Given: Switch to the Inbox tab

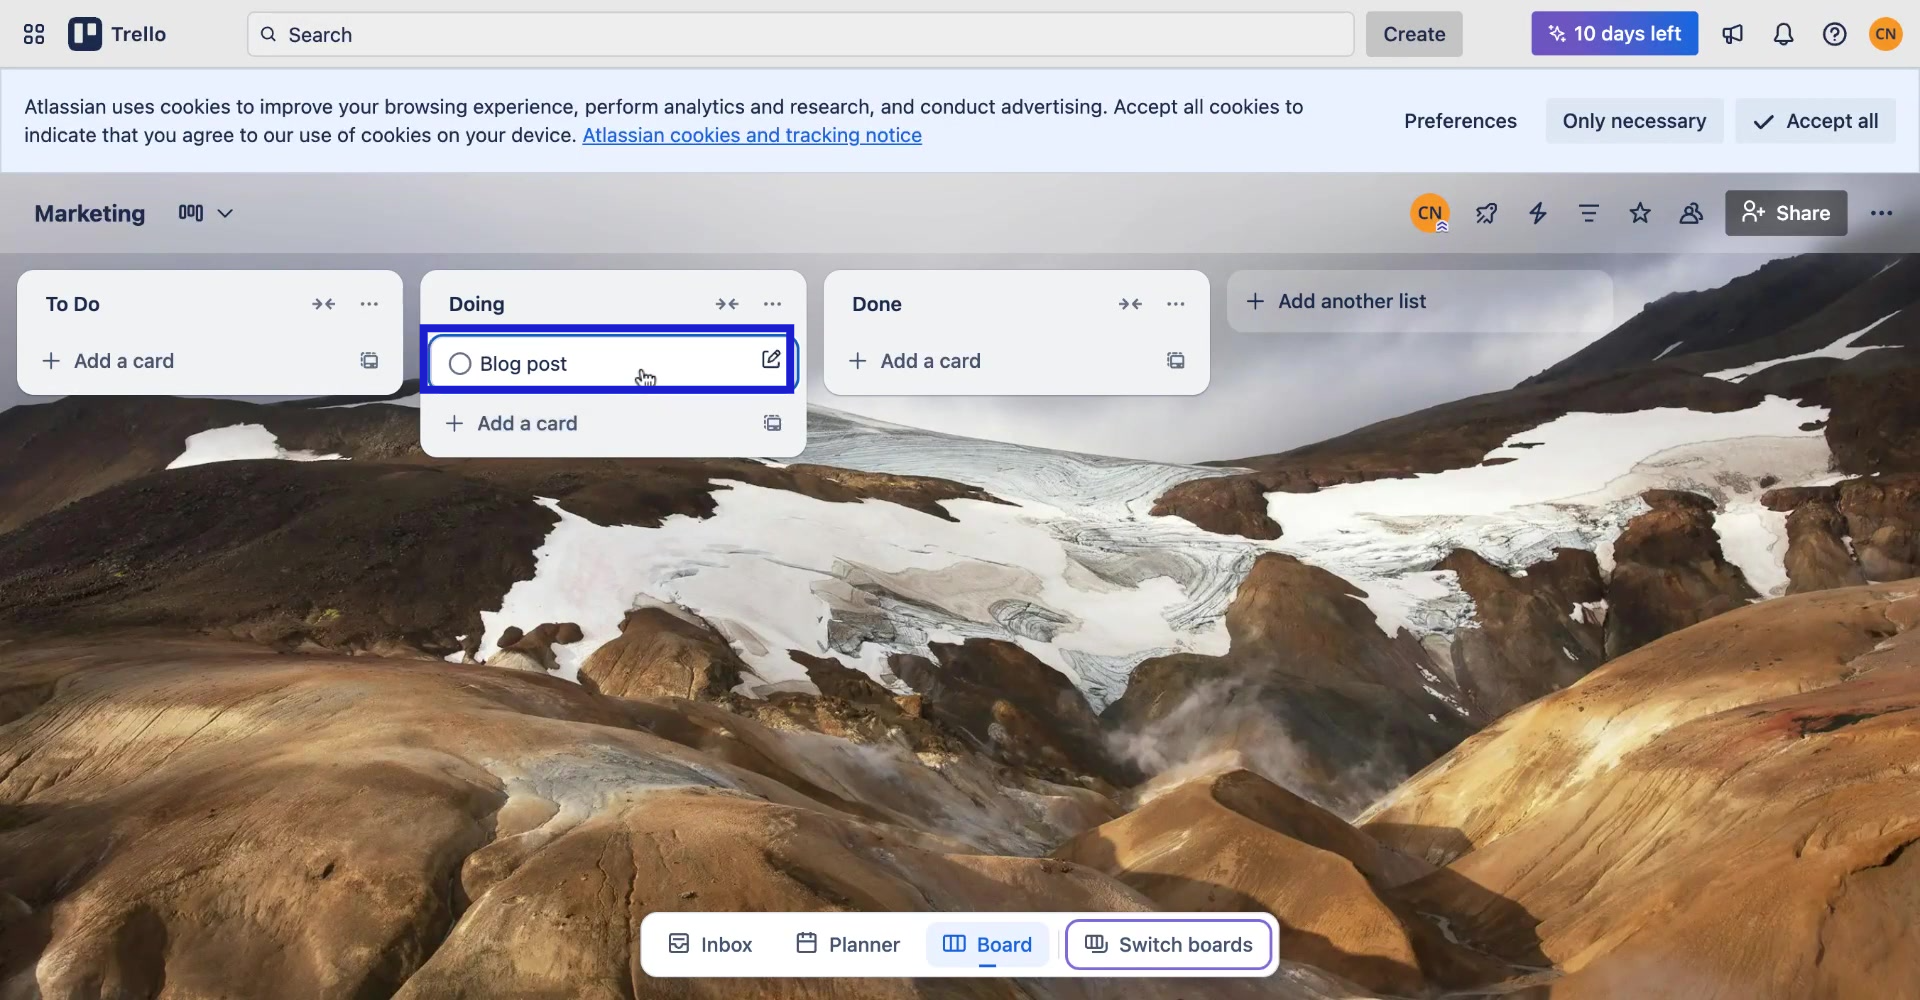Looking at the screenshot, I should [x=709, y=944].
